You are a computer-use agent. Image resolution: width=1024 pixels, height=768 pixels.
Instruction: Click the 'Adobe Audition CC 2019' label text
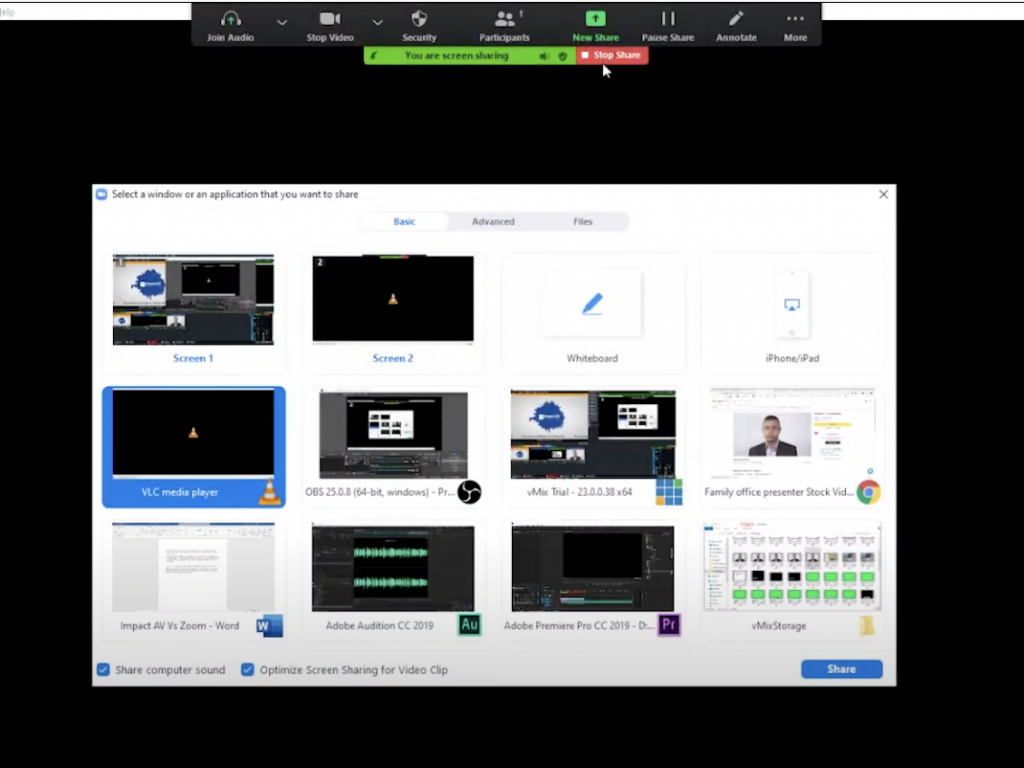(x=379, y=626)
